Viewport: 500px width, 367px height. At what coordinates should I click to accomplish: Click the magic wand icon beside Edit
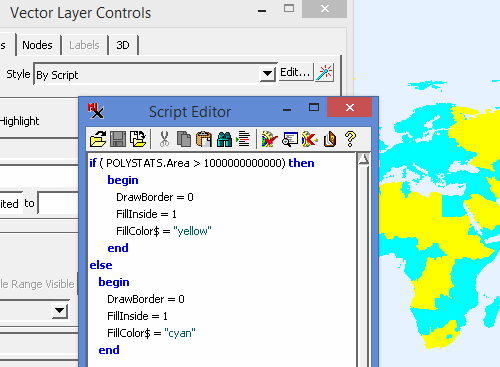click(x=325, y=72)
